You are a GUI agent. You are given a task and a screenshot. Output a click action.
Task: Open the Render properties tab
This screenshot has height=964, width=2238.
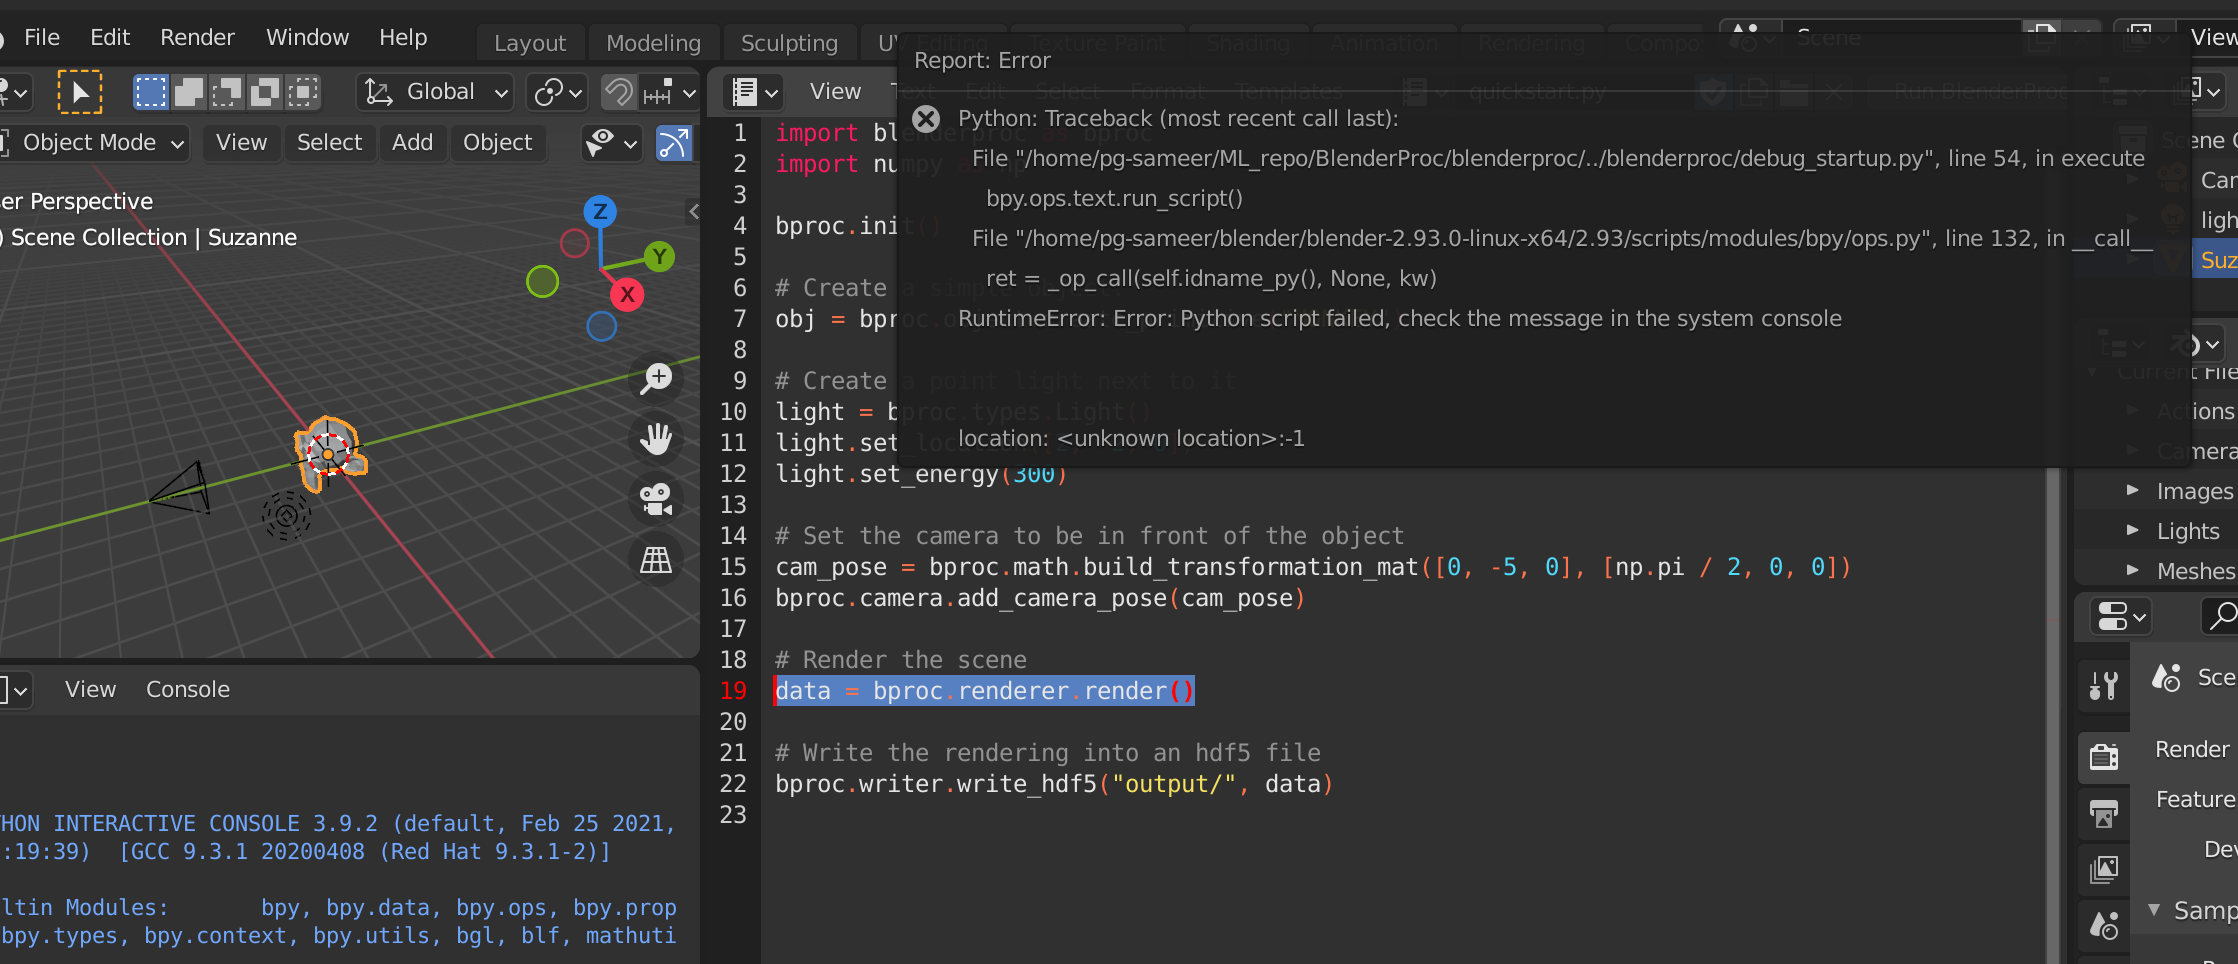pos(2103,757)
